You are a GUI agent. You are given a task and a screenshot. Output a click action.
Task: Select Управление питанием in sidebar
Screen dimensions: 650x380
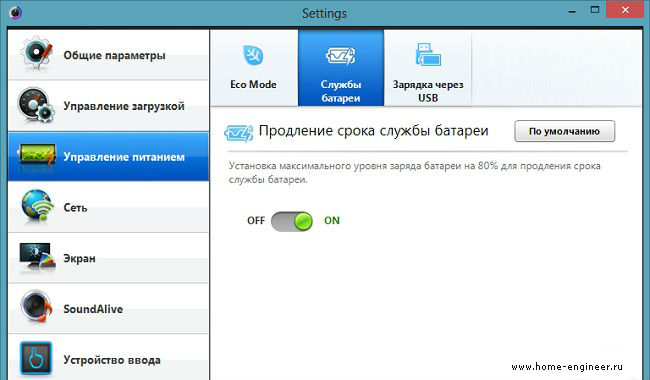click(108, 157)
